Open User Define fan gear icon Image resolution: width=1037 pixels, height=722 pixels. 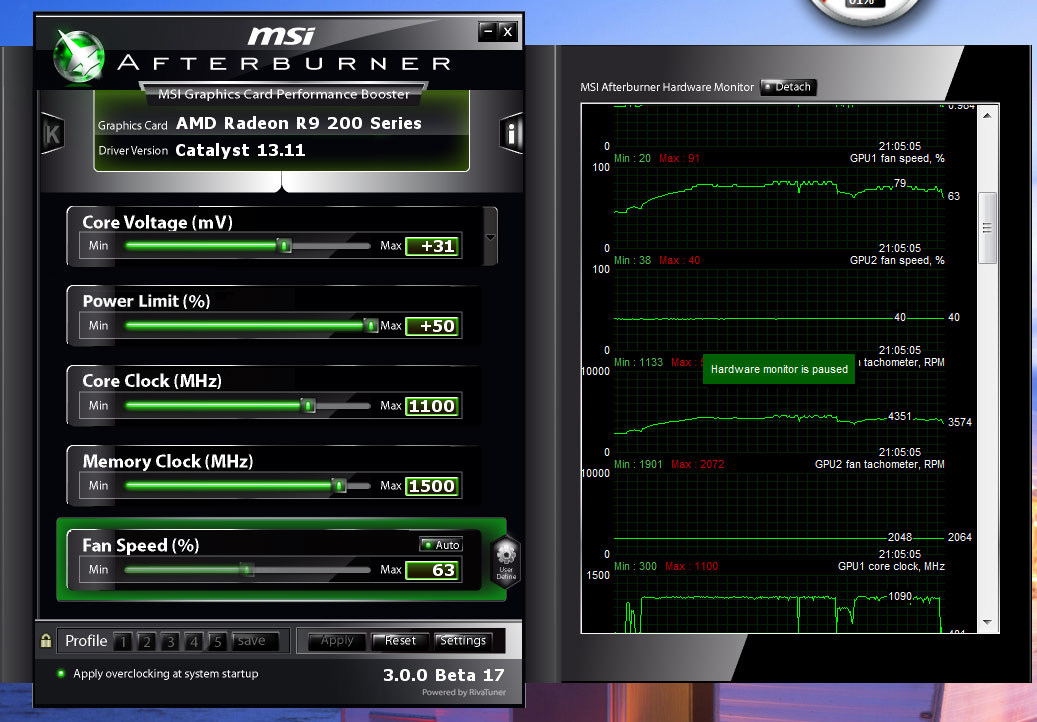(x=506, y=561)
